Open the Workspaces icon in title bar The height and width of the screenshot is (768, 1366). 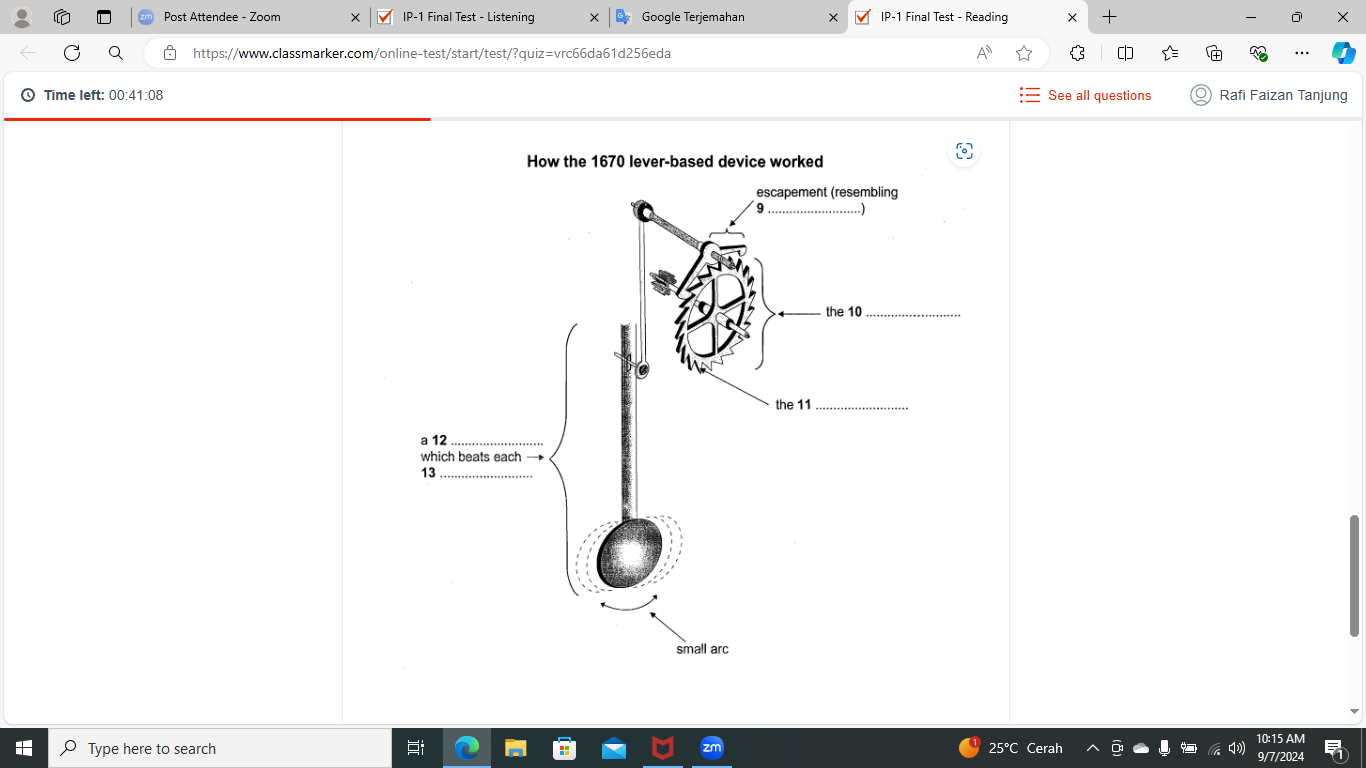[x=62, y=17]
